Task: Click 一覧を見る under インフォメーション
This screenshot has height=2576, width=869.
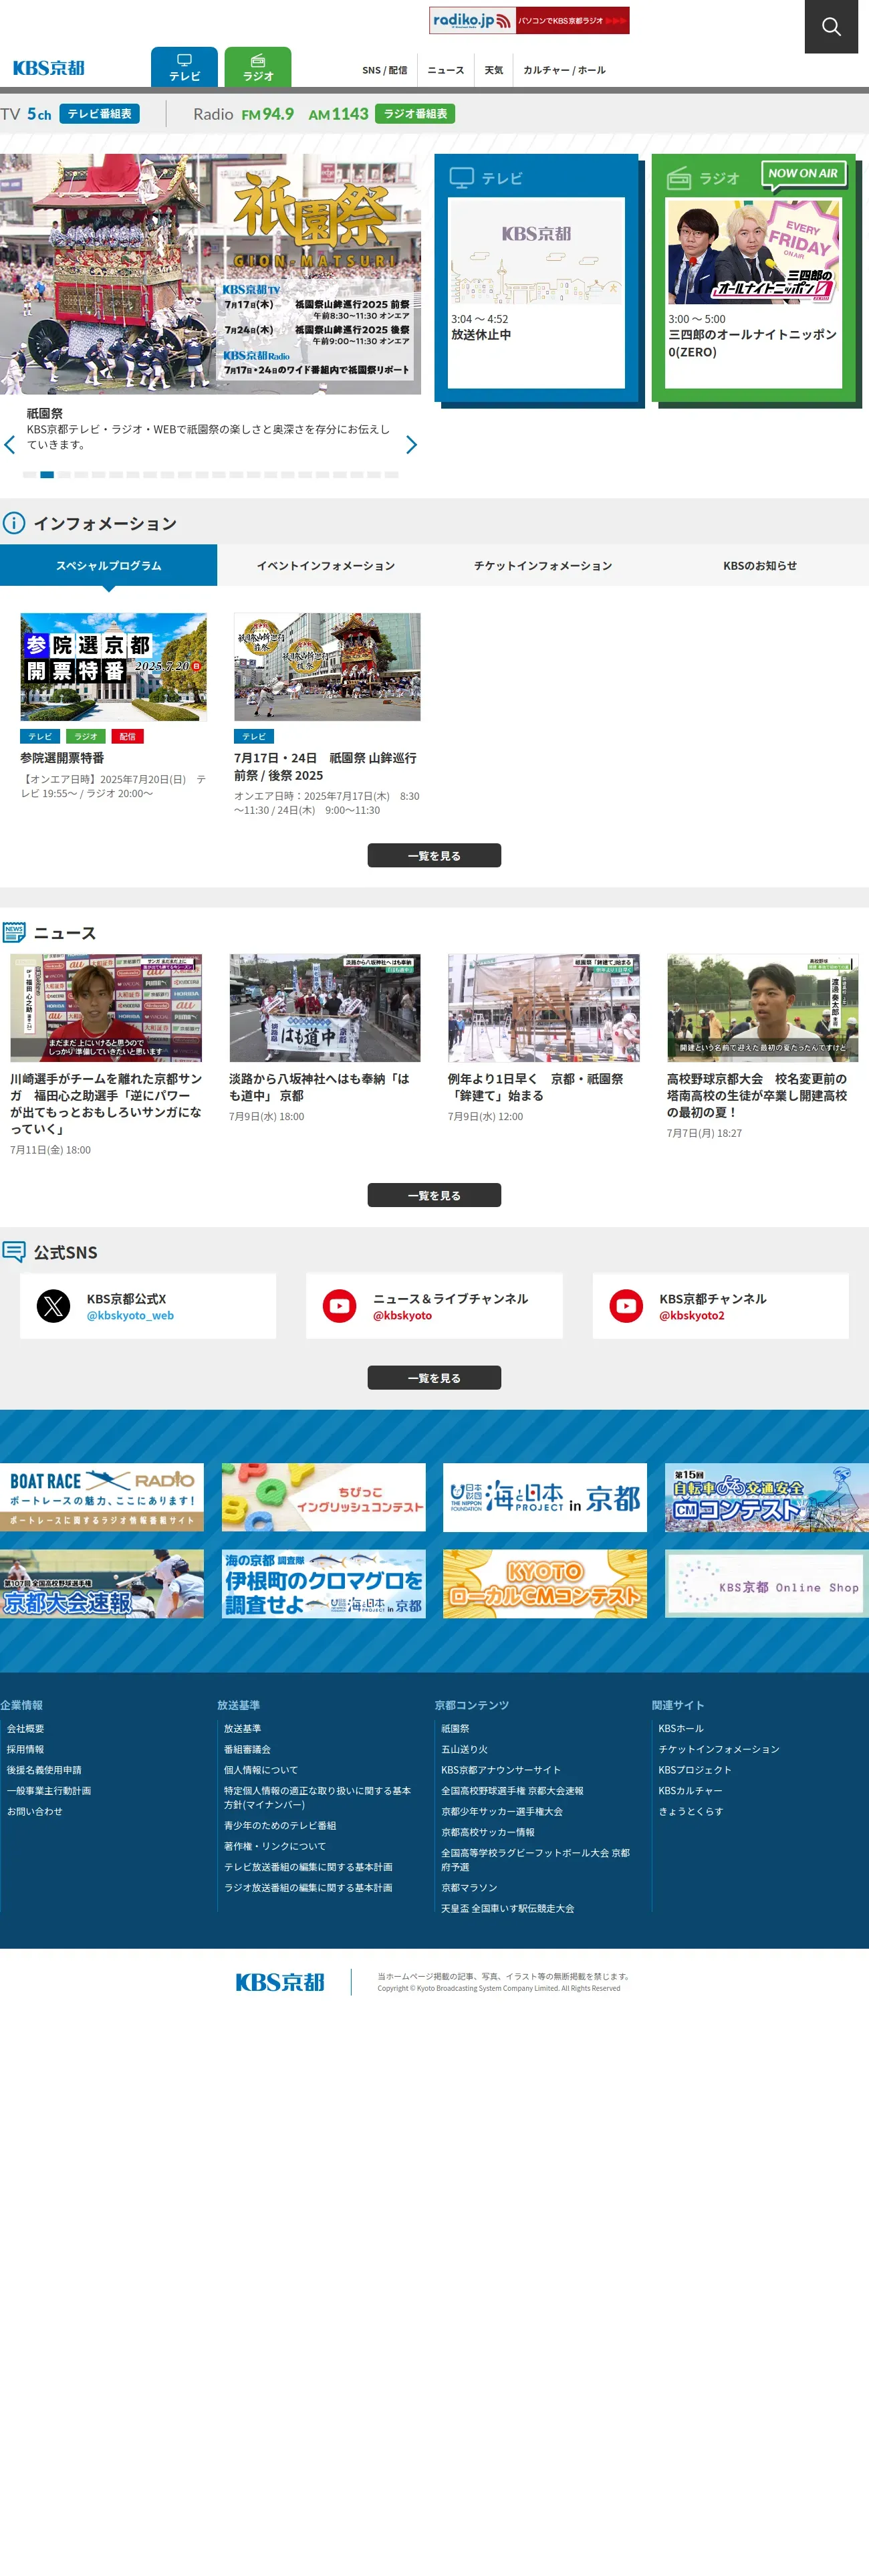Action: pyautogui.click(x=434, y=856)
